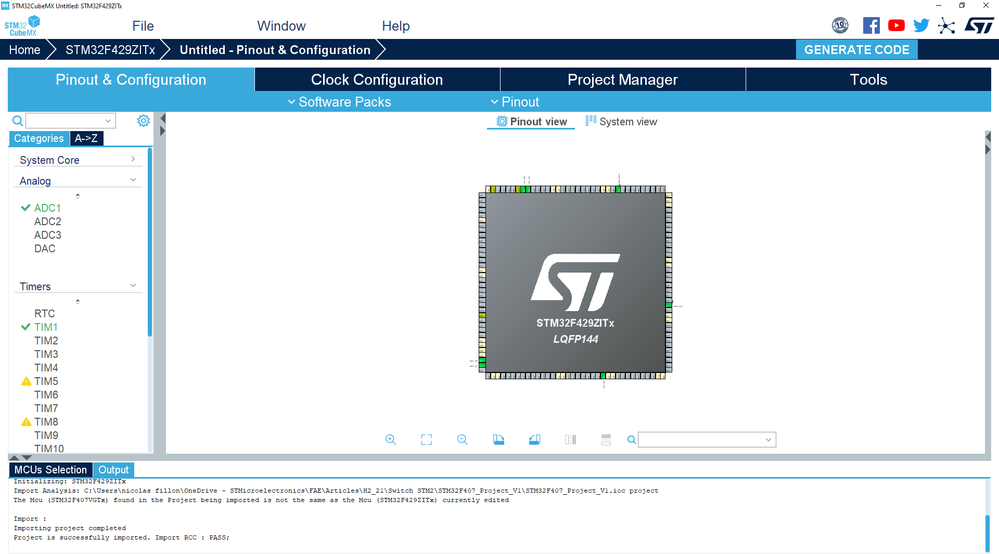This screenshot has height=554, width=999.
Task: Open the Help menu
Action: [x=396, y=26]
